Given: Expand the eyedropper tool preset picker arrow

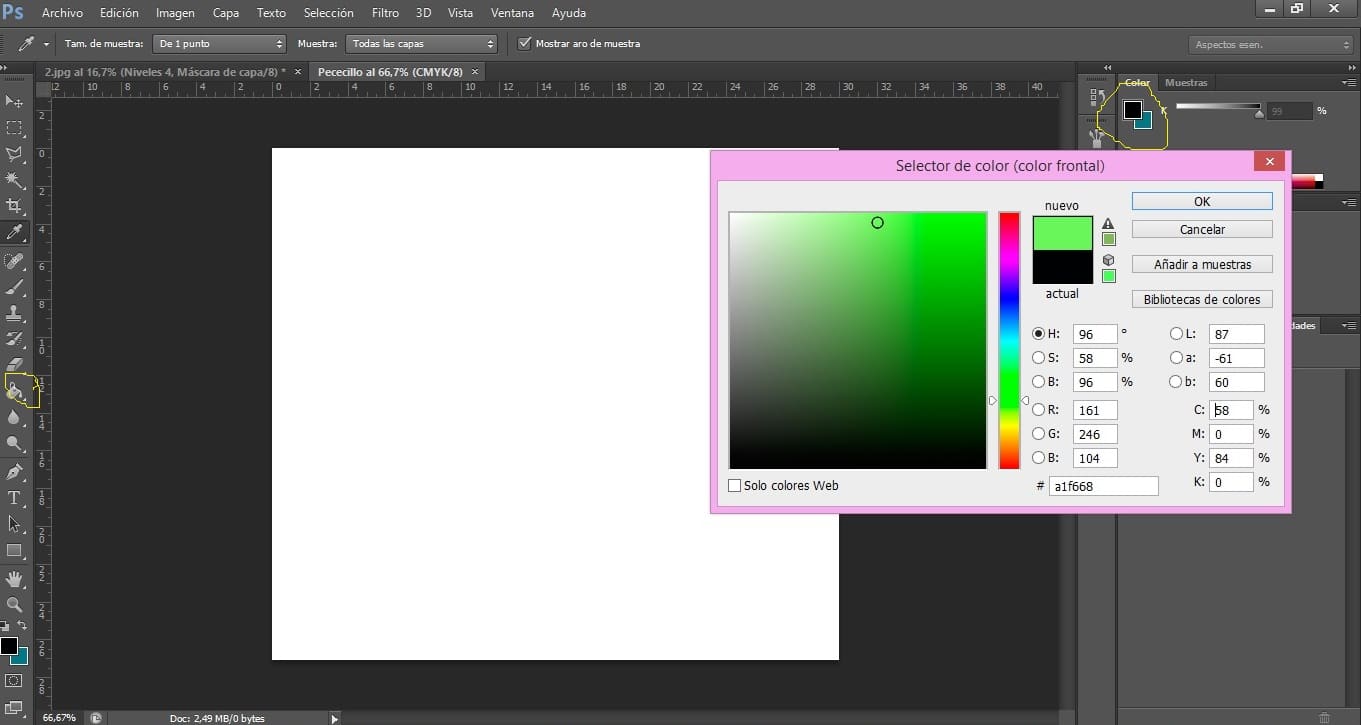Looking at the screenshot, I should (46, 44).
